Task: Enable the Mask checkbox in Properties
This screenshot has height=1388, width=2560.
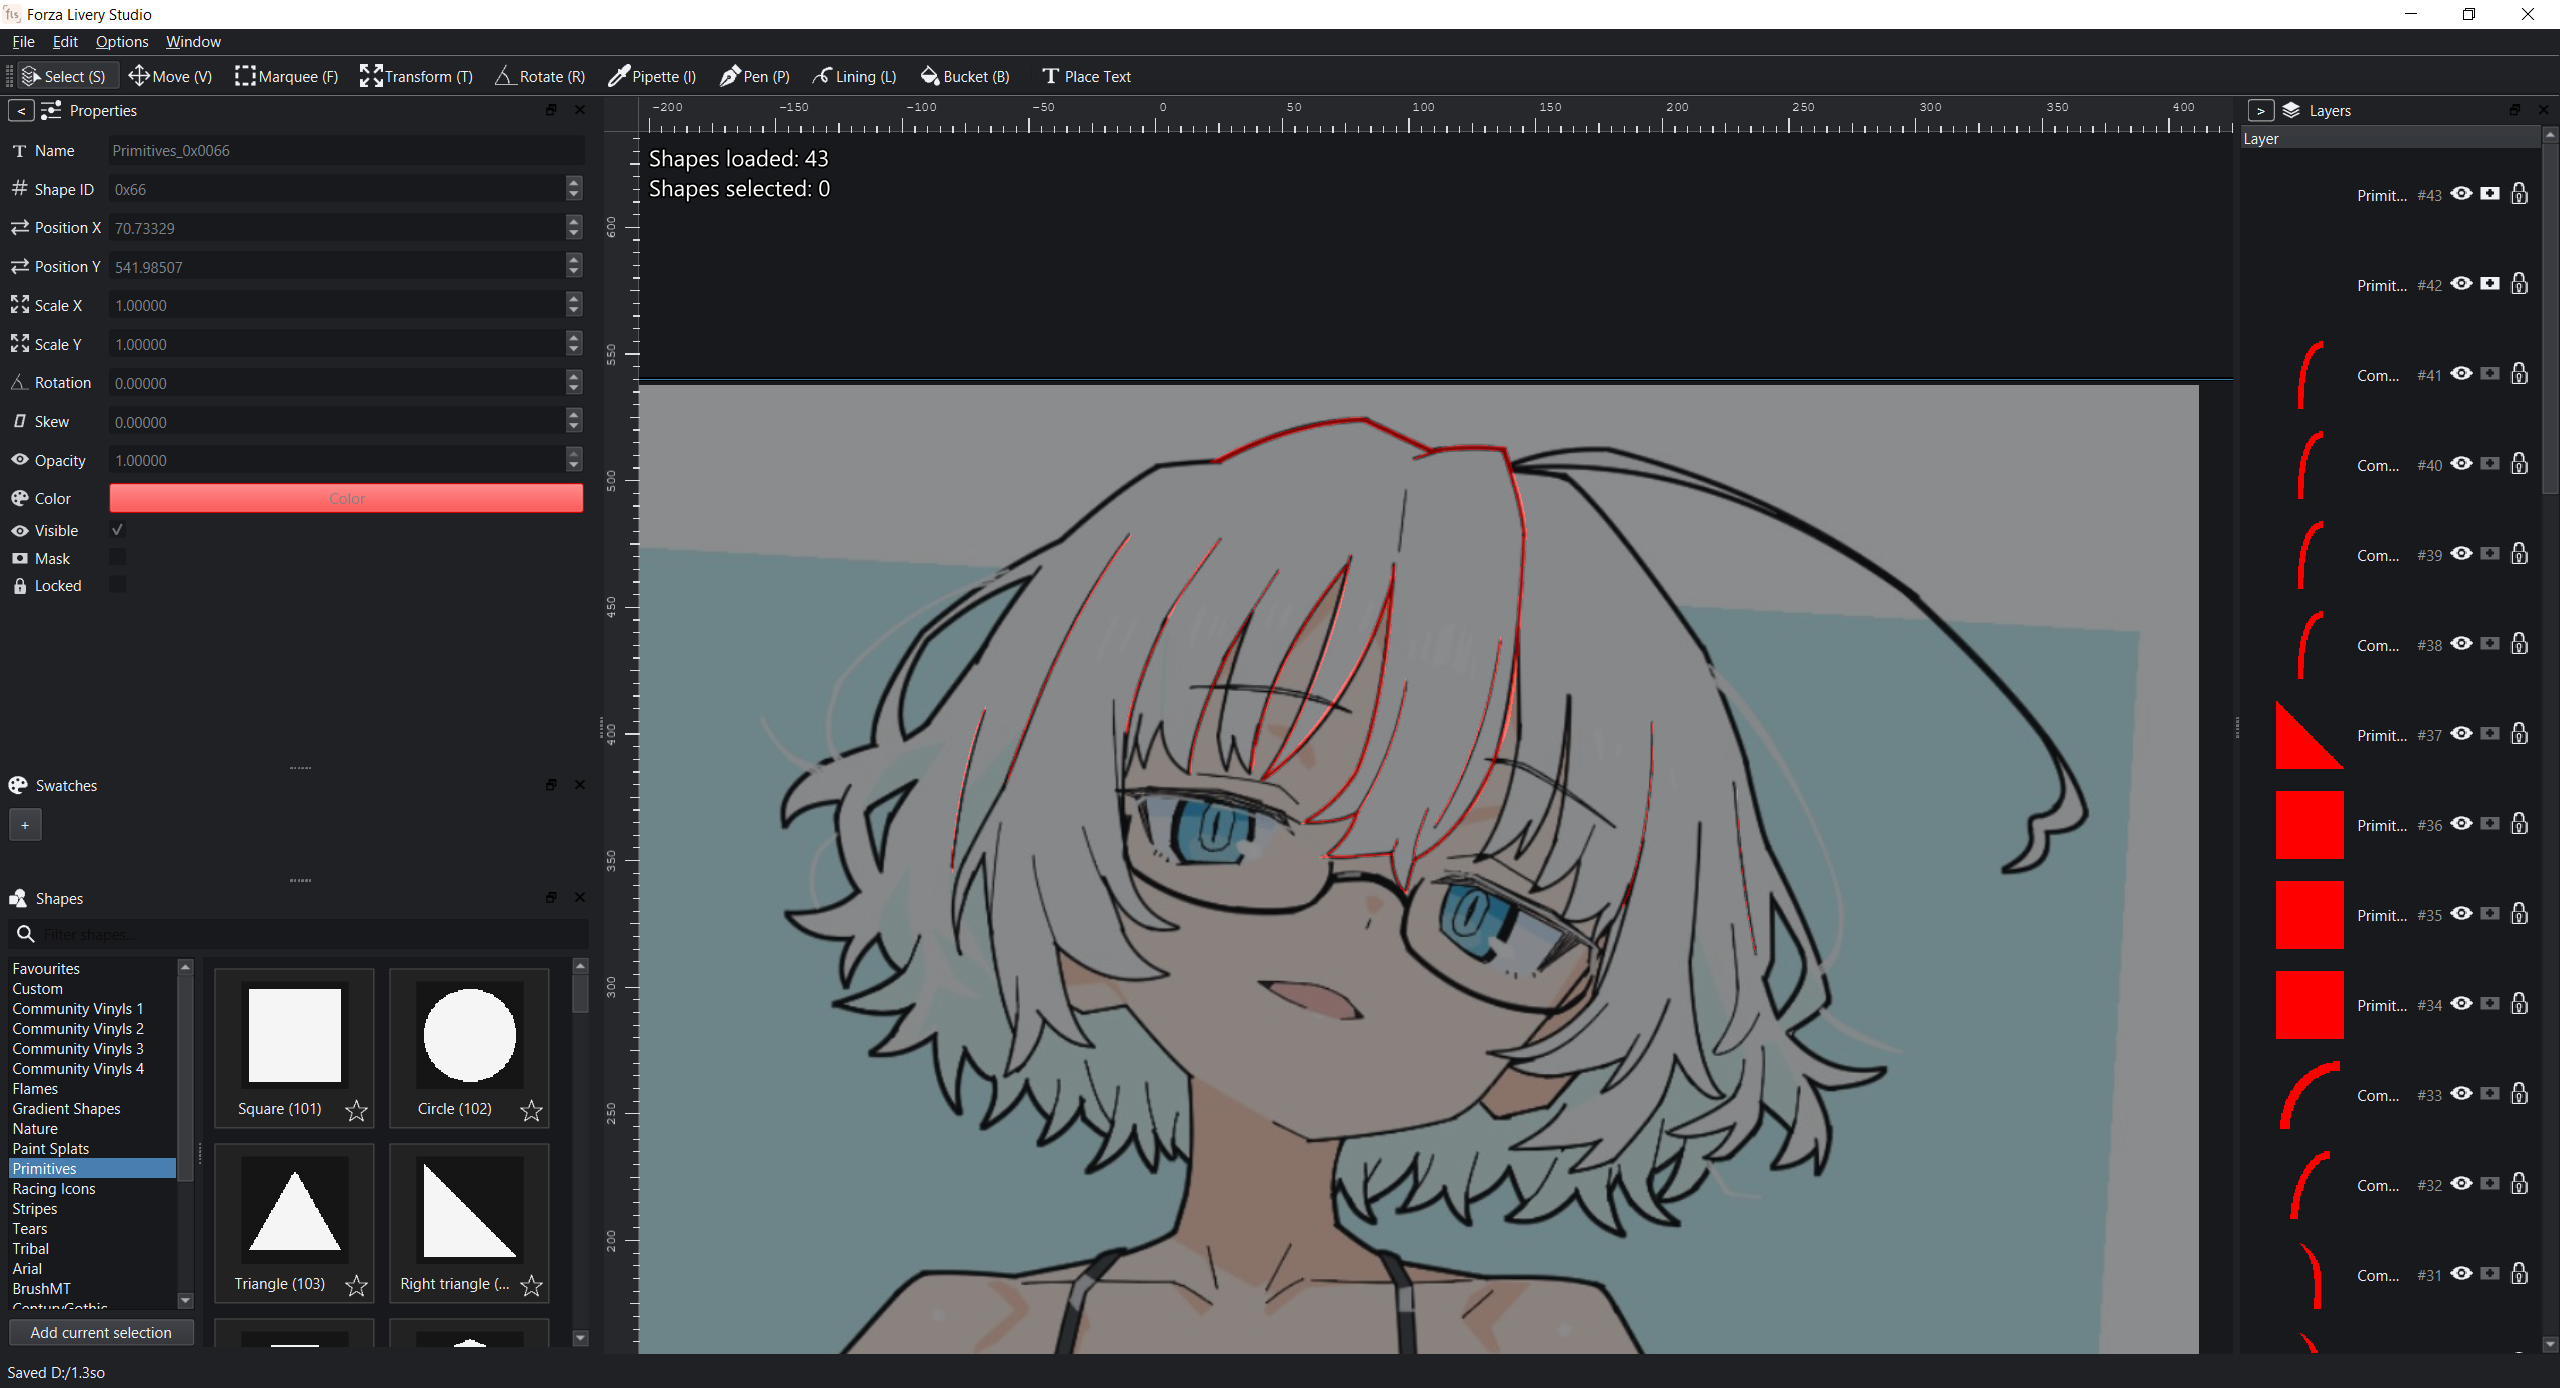Action: click(x=117, y=558)
